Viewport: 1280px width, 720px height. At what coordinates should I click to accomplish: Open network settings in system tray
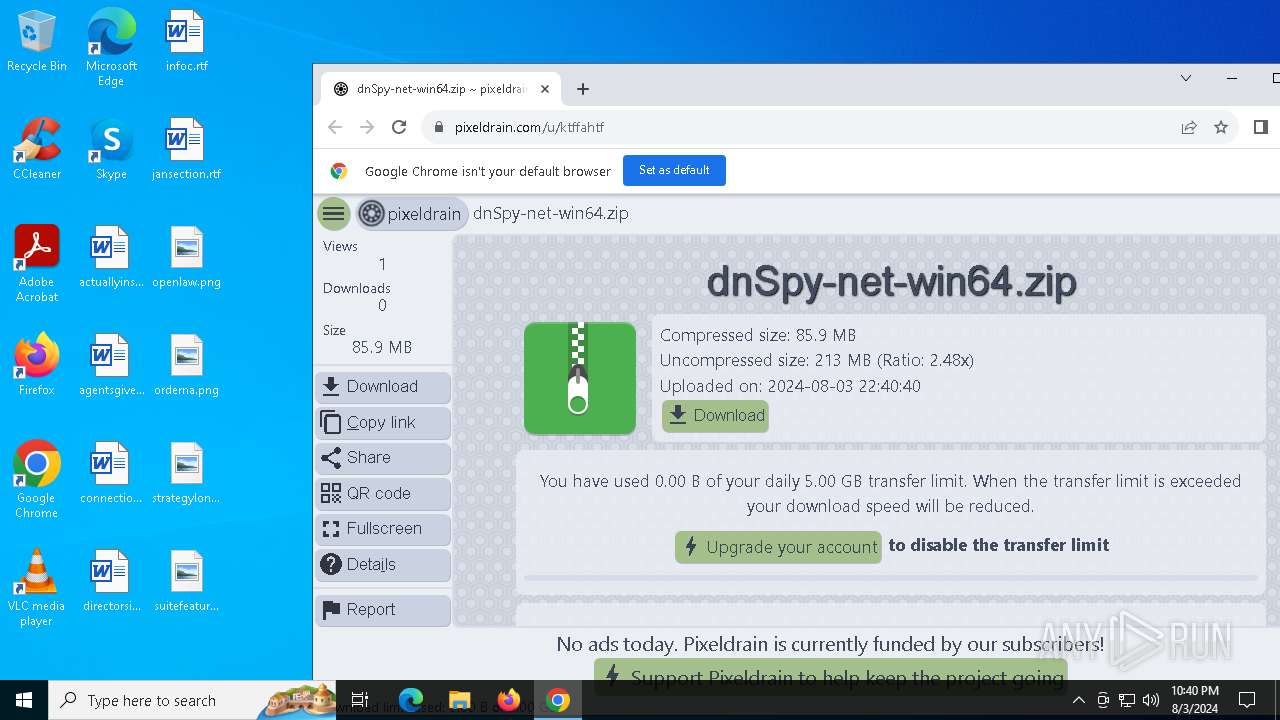(1127, 700)
